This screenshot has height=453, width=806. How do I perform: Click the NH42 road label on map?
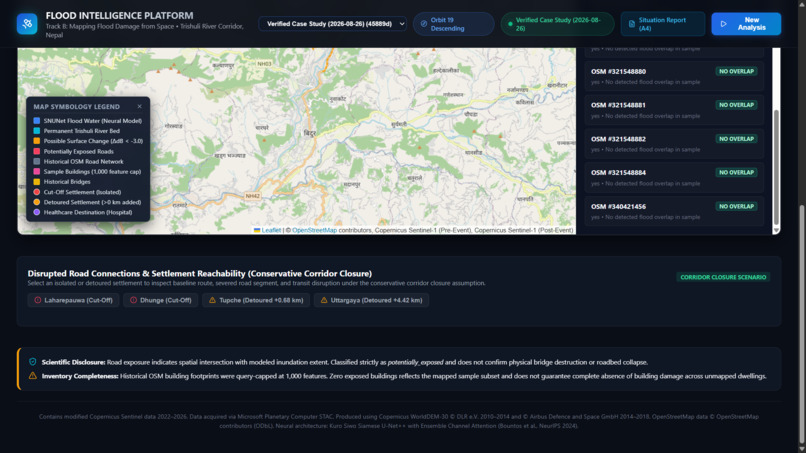click(x=252, y=196)
